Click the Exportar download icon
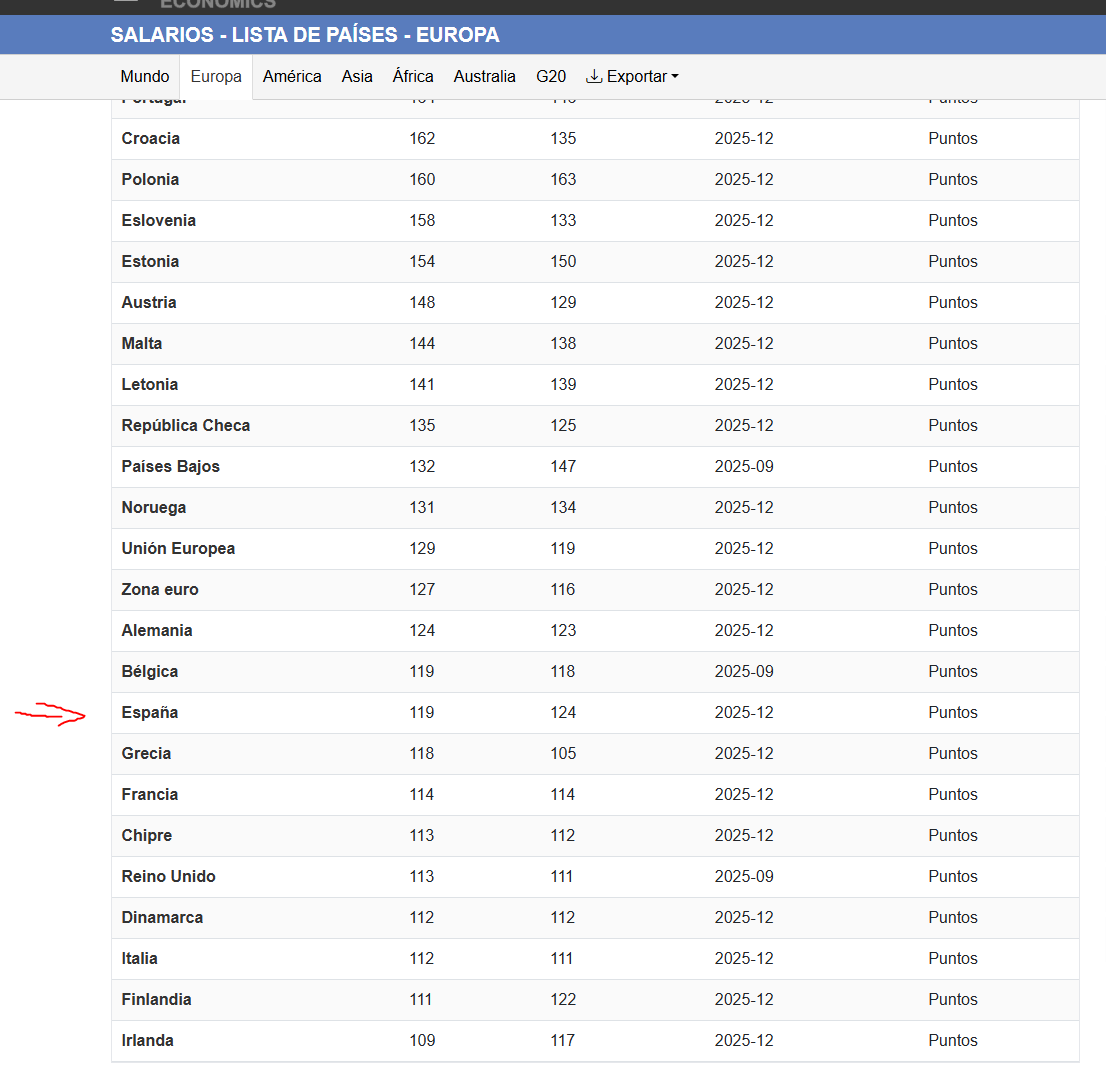The image size is (1106, 1083). (x=595, y=76)
